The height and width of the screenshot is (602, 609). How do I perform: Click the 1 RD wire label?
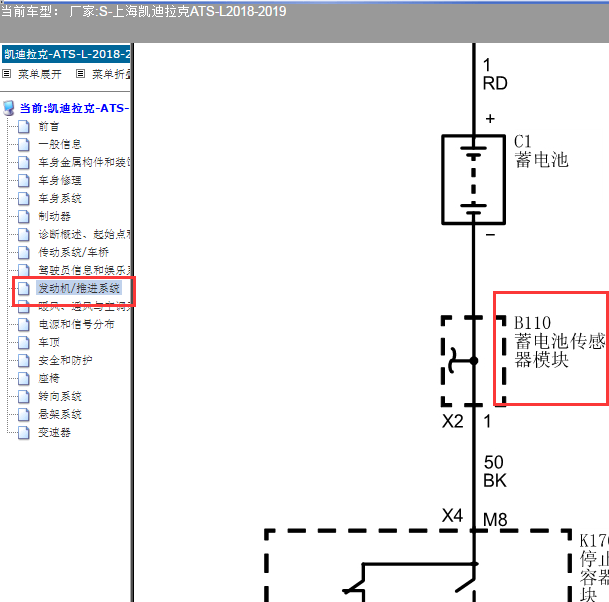coord(495,74)
